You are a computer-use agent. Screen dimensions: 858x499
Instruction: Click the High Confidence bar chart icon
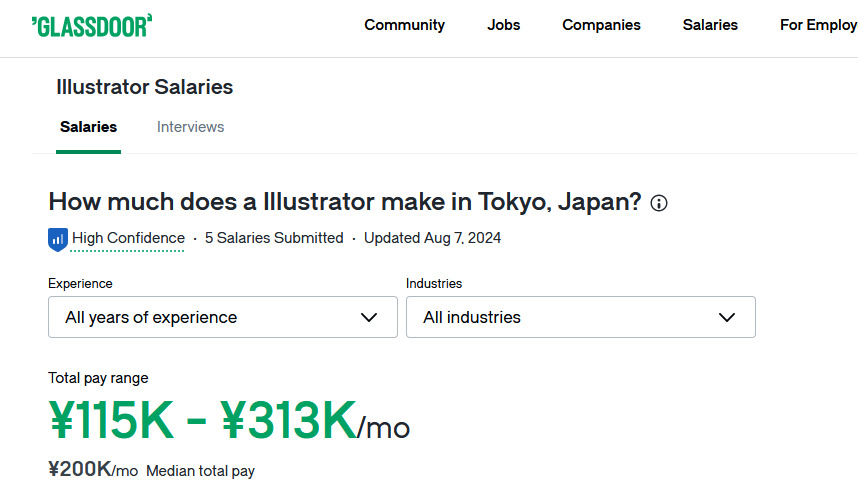[x=58, y=239]
